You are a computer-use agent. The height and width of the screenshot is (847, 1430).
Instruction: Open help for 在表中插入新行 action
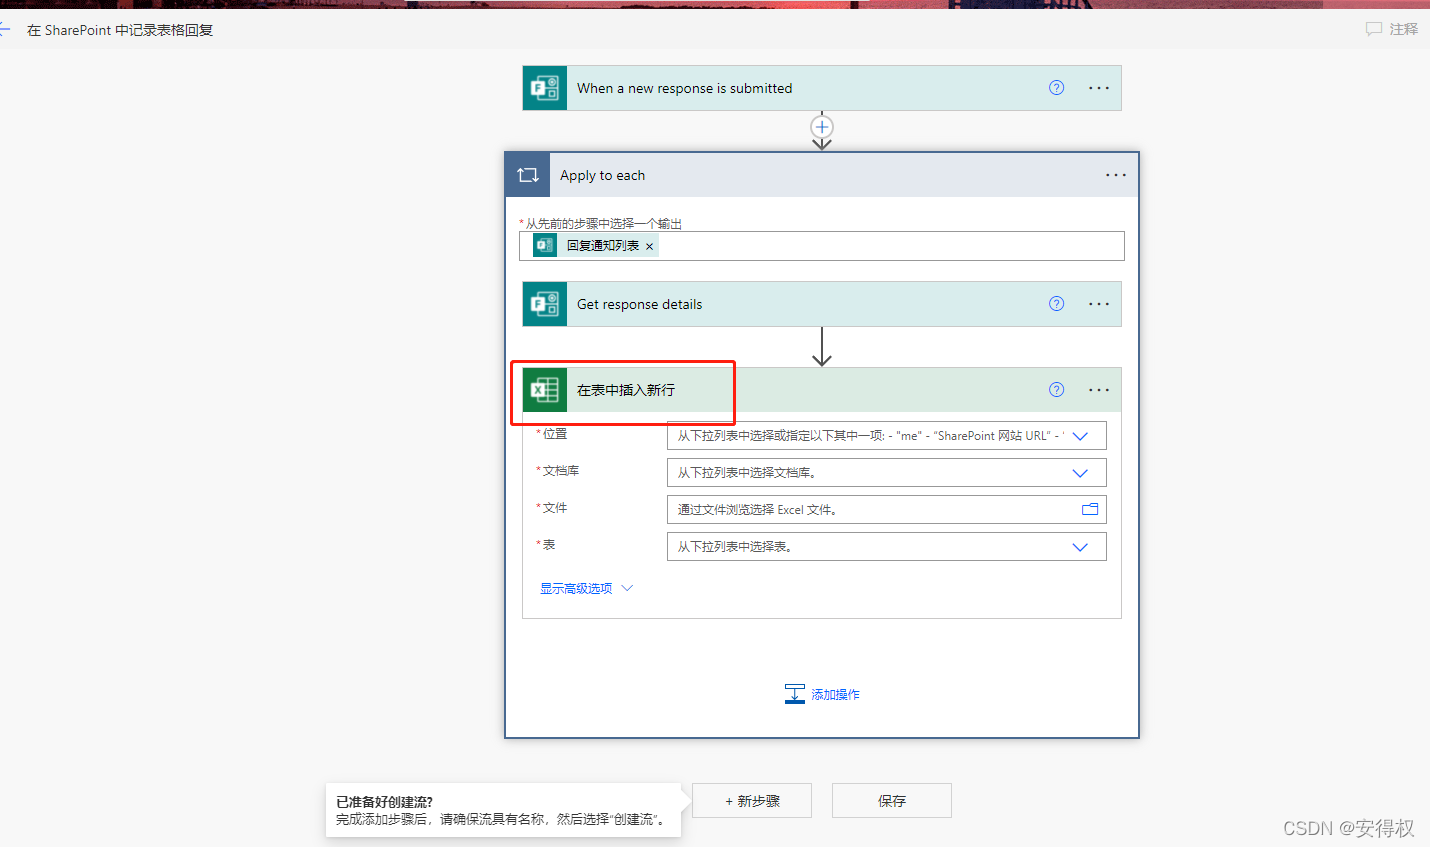[x=1056, y=390]
